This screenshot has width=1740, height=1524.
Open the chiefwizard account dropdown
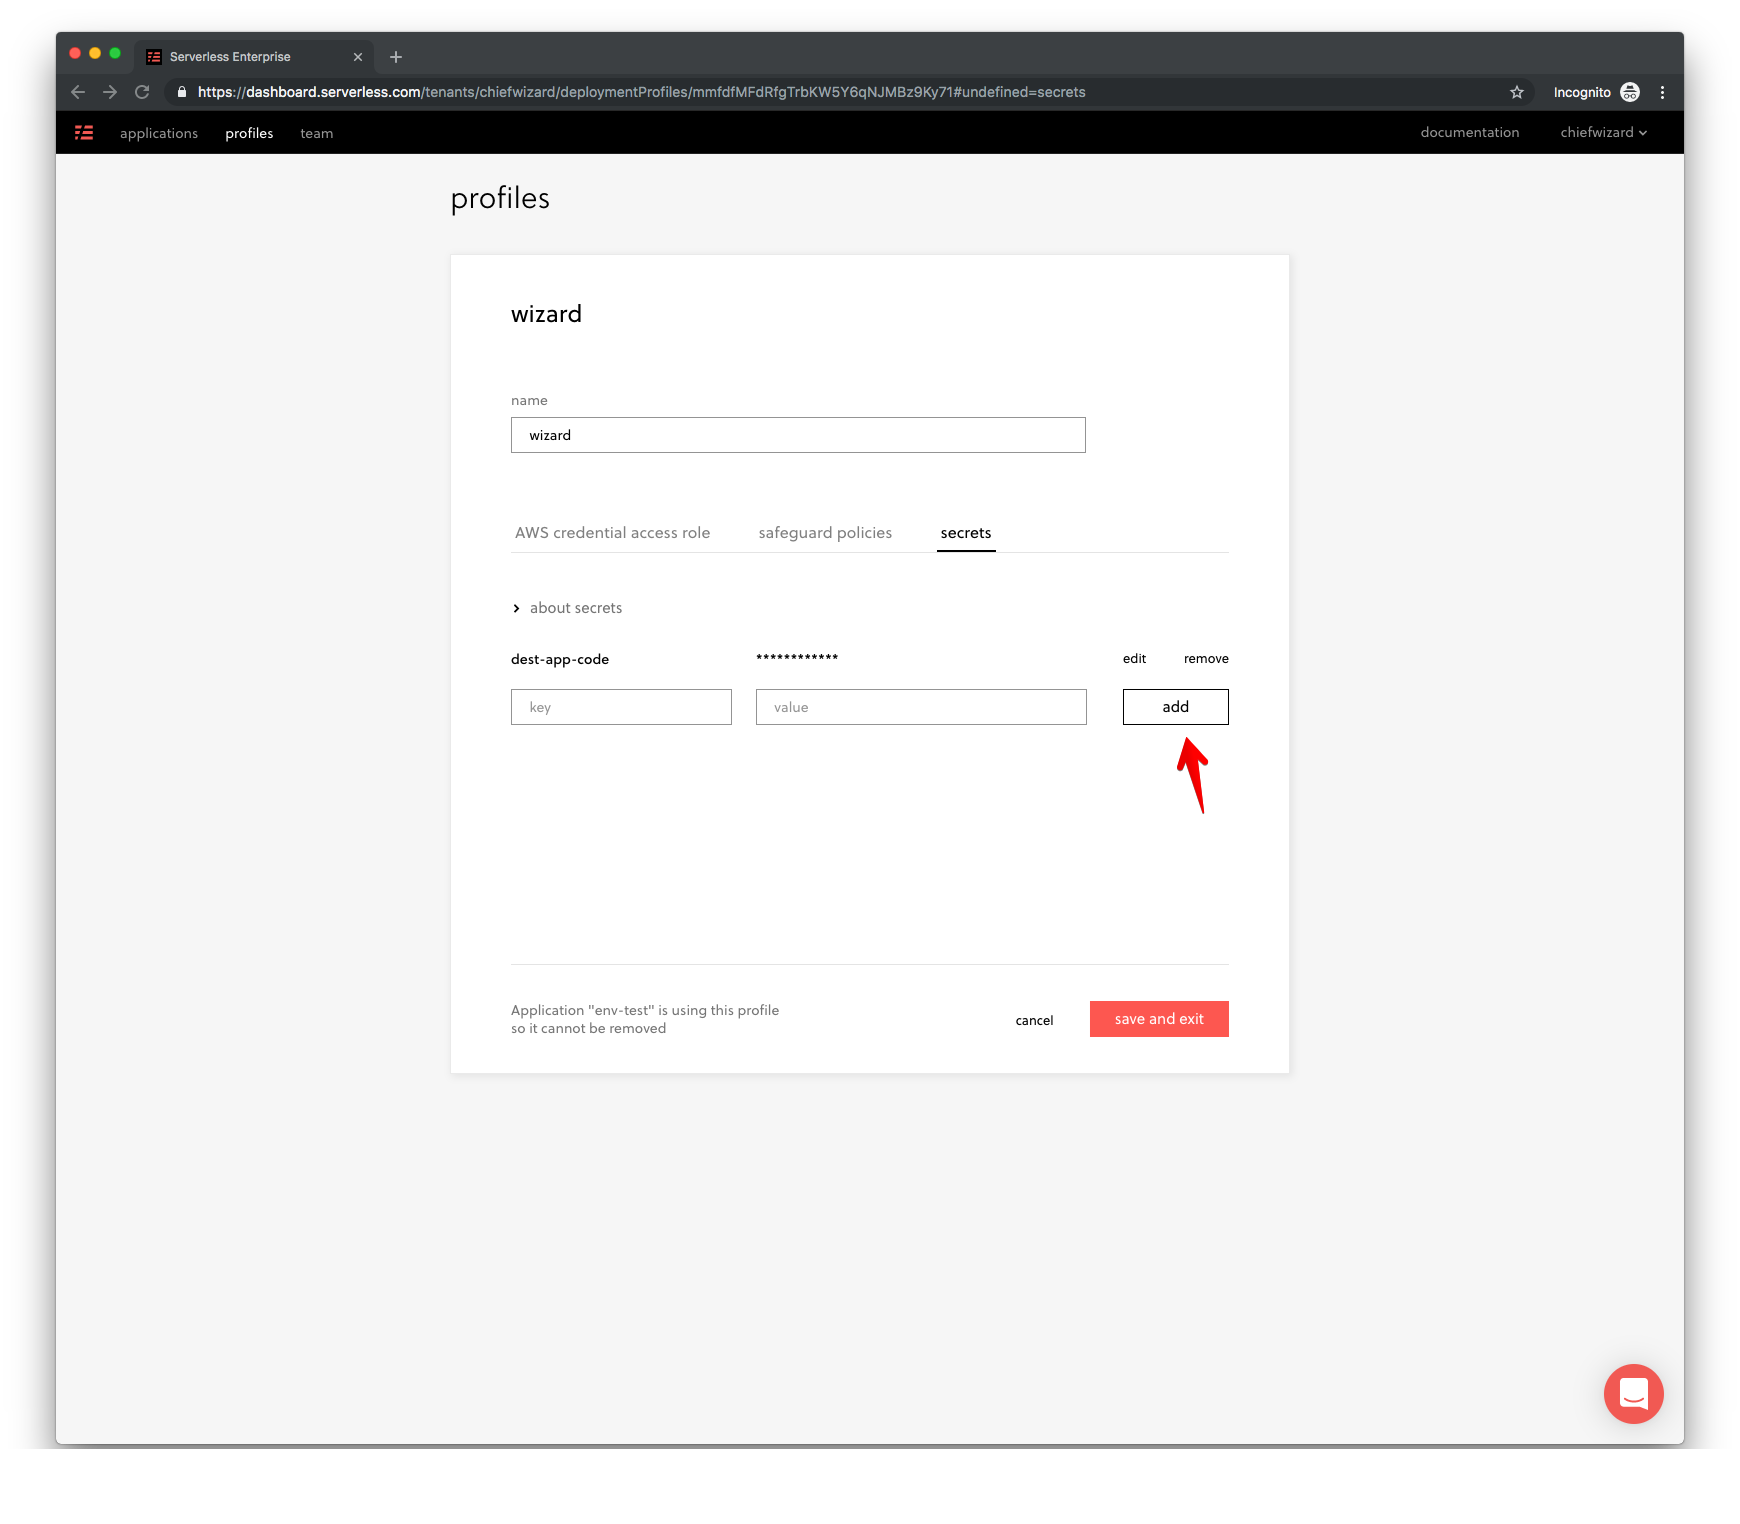tap(1603, 133)
